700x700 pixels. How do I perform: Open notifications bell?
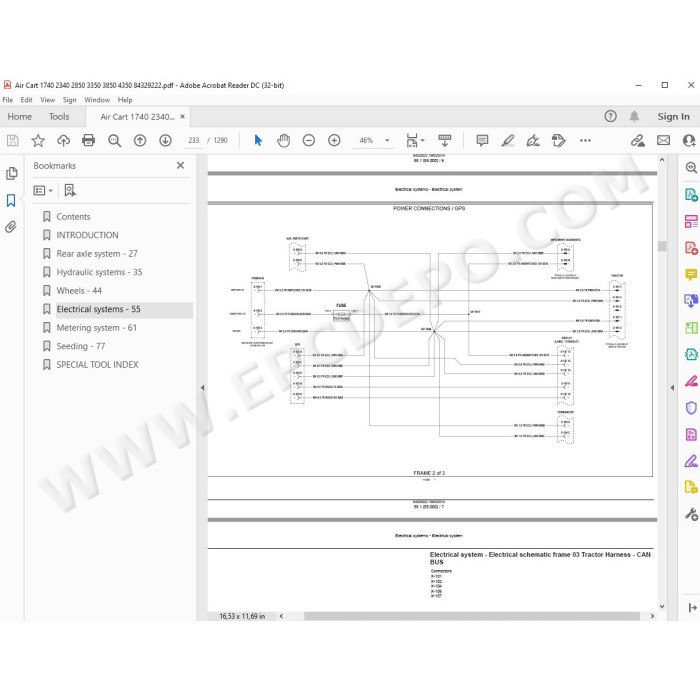(x=634, y=117)
